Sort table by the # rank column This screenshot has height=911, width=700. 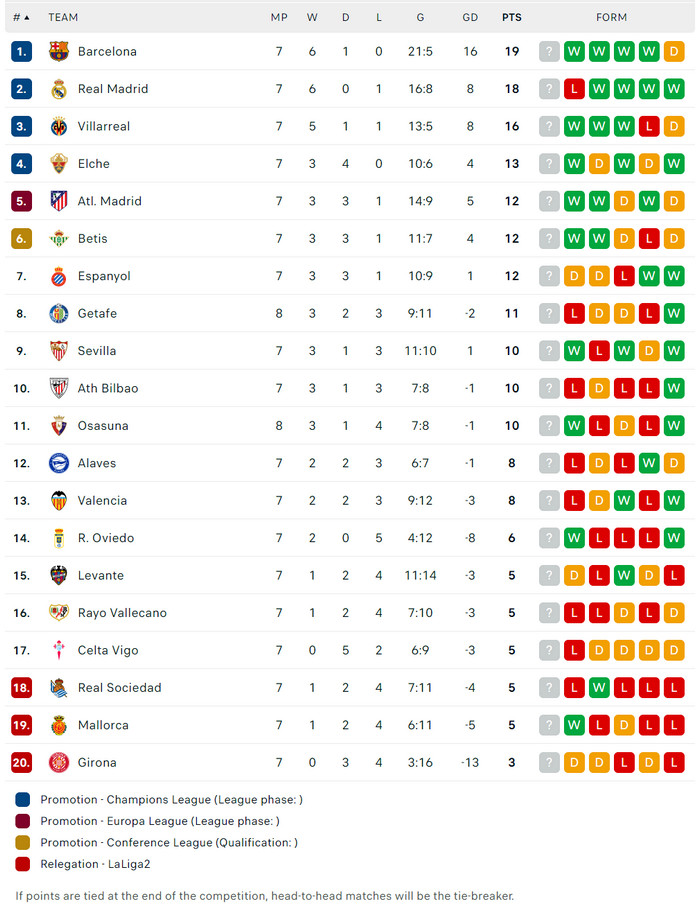[21, 17]
